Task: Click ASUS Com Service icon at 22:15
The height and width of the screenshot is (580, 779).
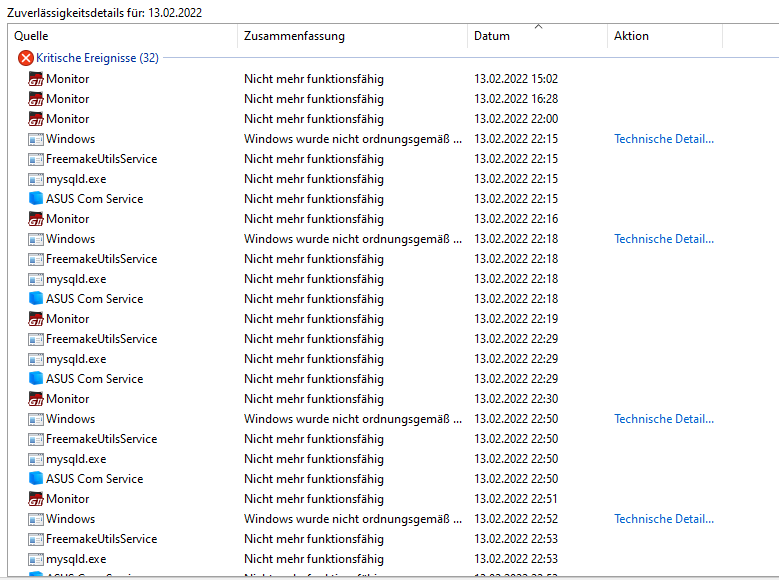Action: pyautogui.click(x=36, y=199)
